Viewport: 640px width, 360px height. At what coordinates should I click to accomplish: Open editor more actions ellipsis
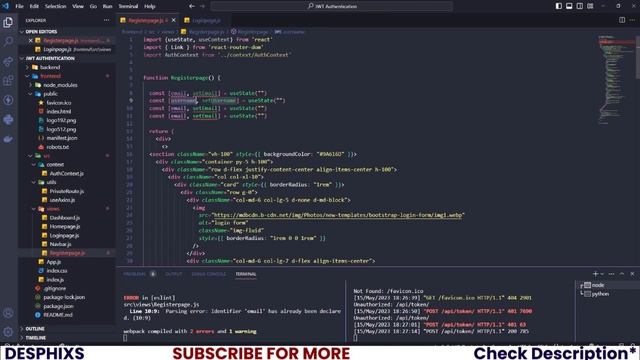coord(632,20)
